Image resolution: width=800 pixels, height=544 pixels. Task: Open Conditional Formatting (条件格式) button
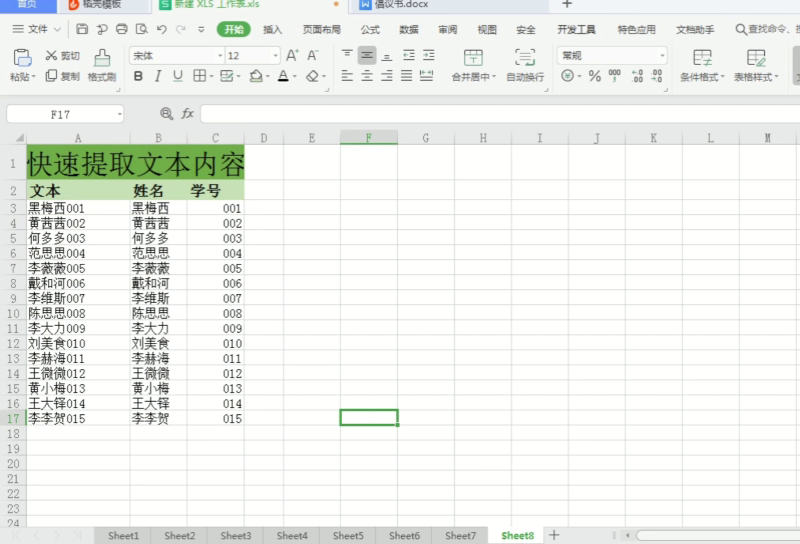[x=702, y=65]
